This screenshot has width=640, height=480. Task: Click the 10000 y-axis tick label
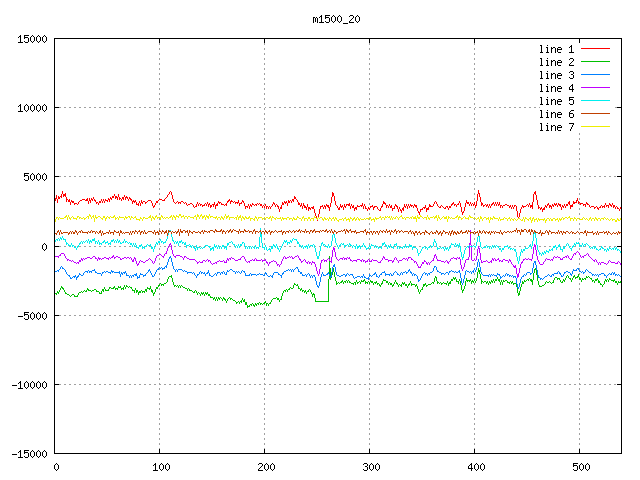(x=32, y=108)
